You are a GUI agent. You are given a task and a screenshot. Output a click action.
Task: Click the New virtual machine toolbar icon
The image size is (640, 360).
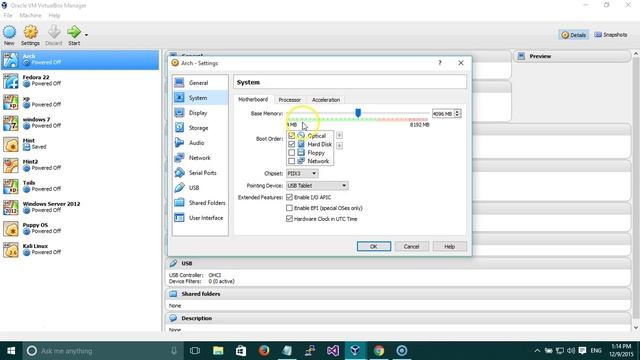(9, 35)
